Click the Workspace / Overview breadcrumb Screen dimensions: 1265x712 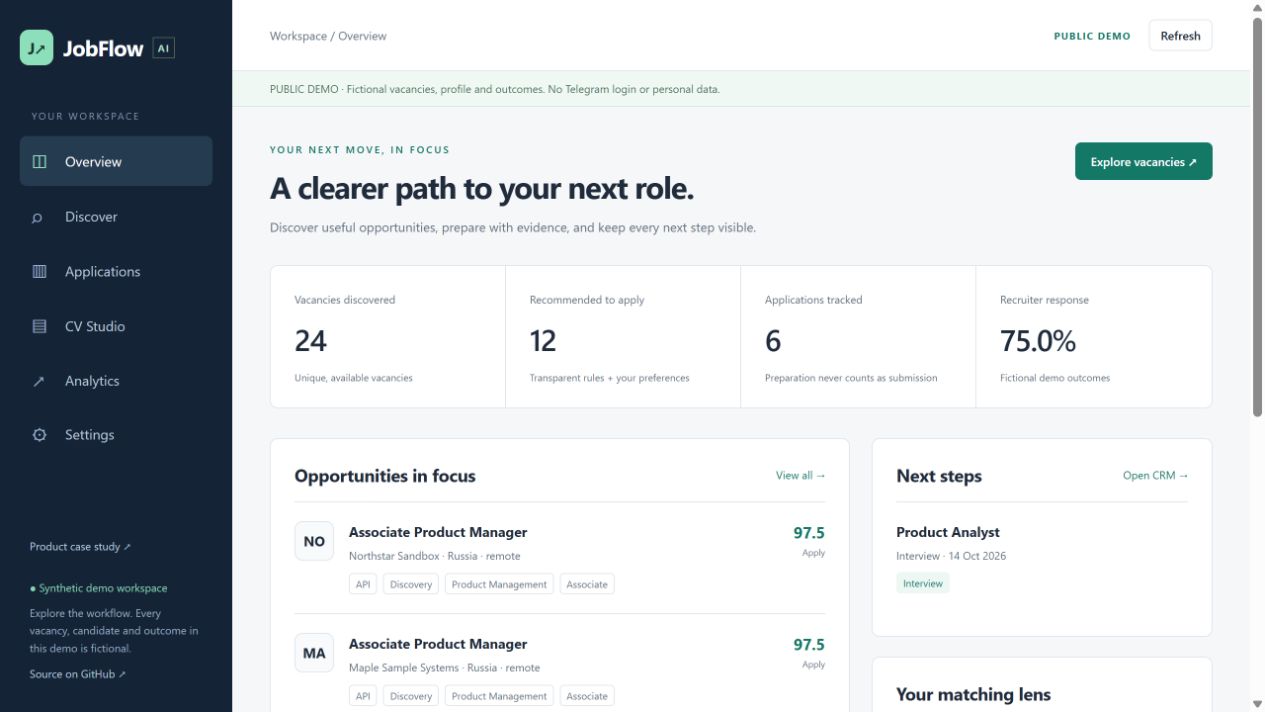[x=328, y=36]
